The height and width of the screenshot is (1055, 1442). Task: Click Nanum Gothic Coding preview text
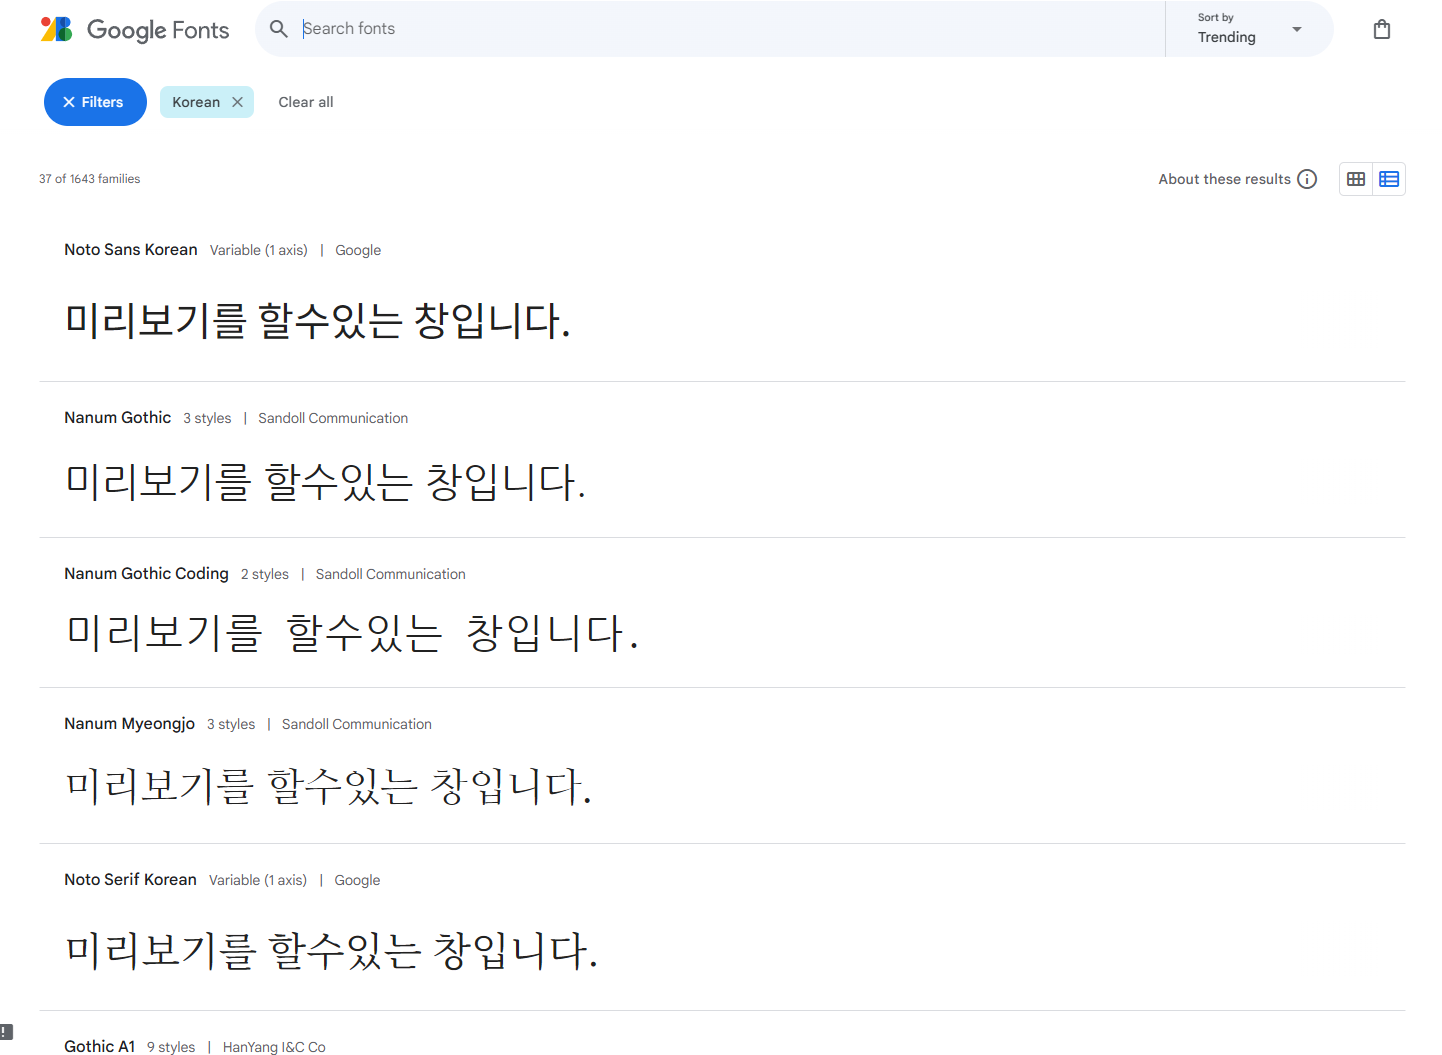[x=352, y=634]
